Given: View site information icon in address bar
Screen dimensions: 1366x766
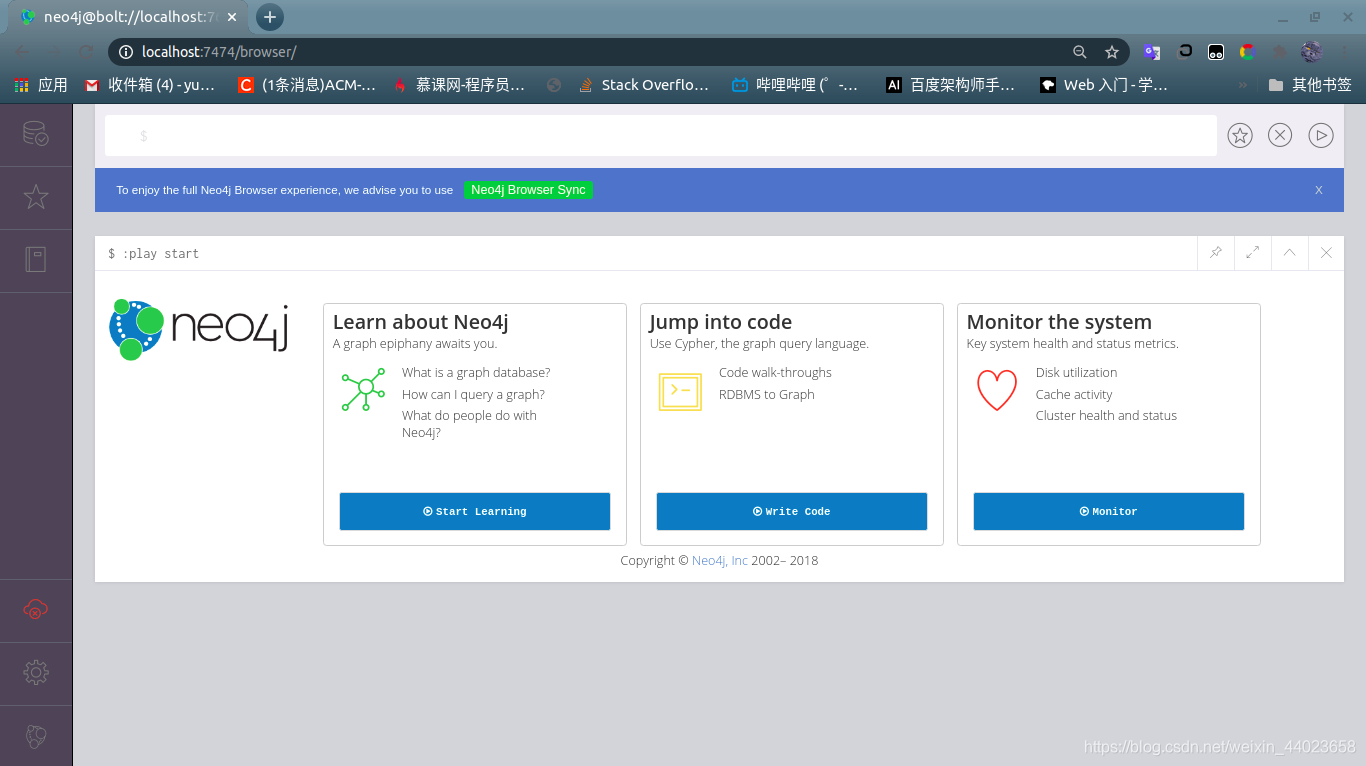Looking at the screenshot, I should click(x=126, y=52).
